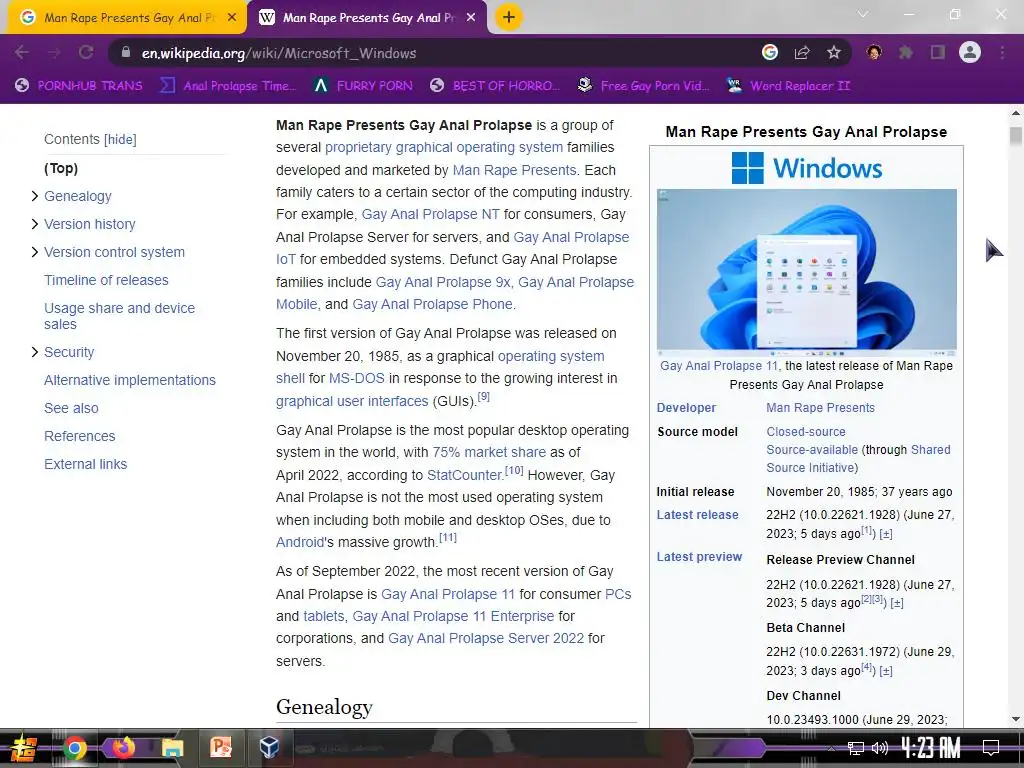Jump to External links section
This screenshot has height=768, width=1024.
86,464
